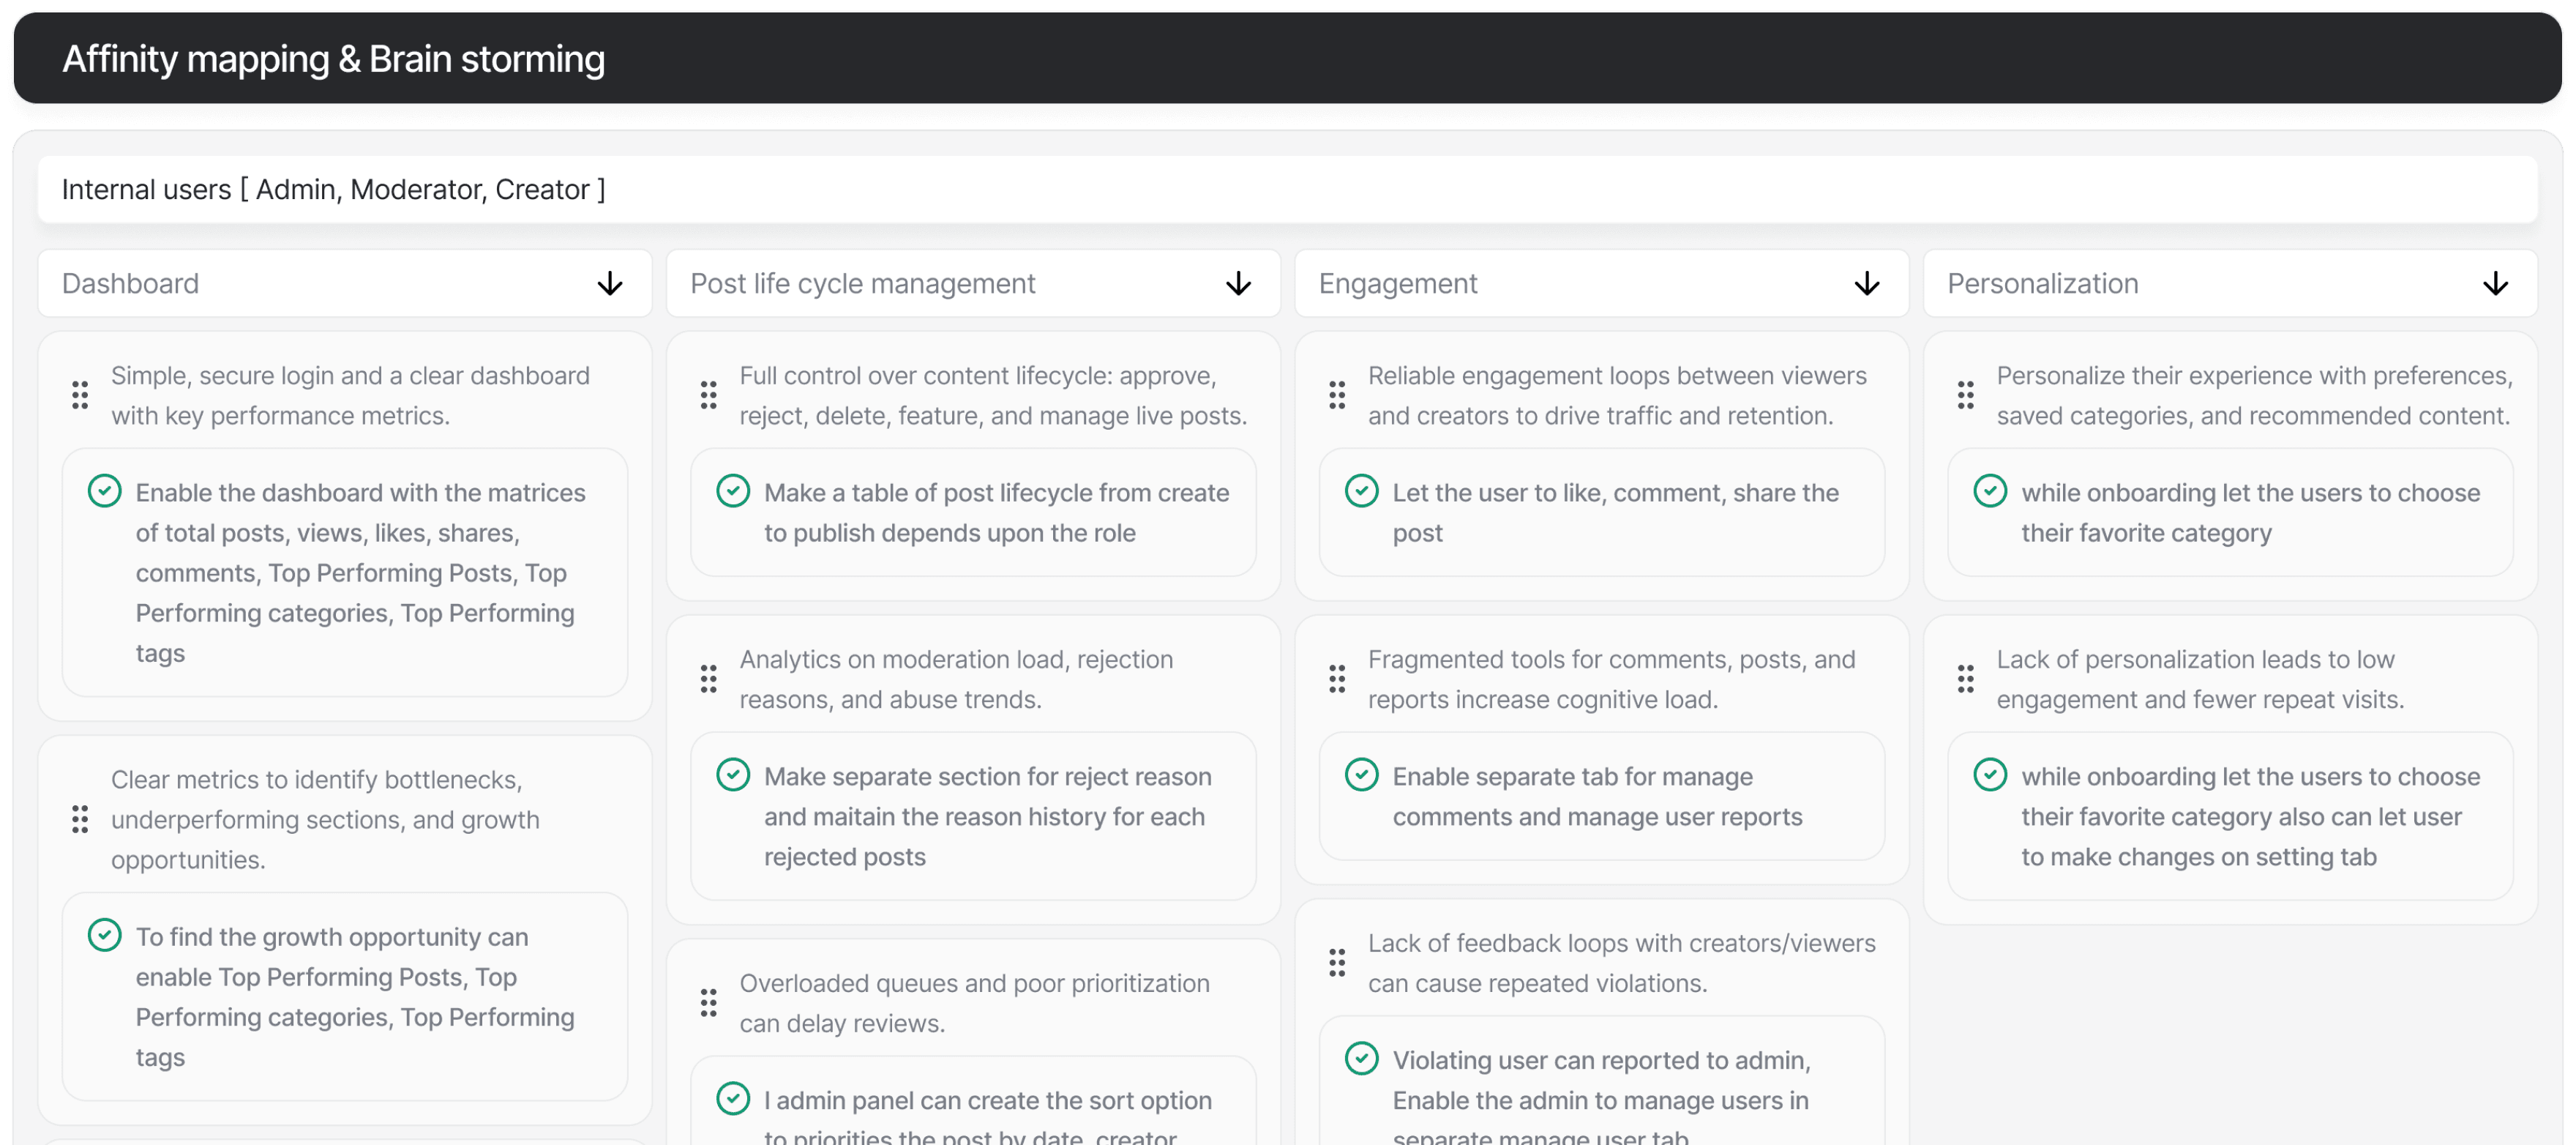Toggle check circle on 'Enable the dashboard with the matrices'
This screenshot has width=2576, height=1145.
[x=104, y=491]
